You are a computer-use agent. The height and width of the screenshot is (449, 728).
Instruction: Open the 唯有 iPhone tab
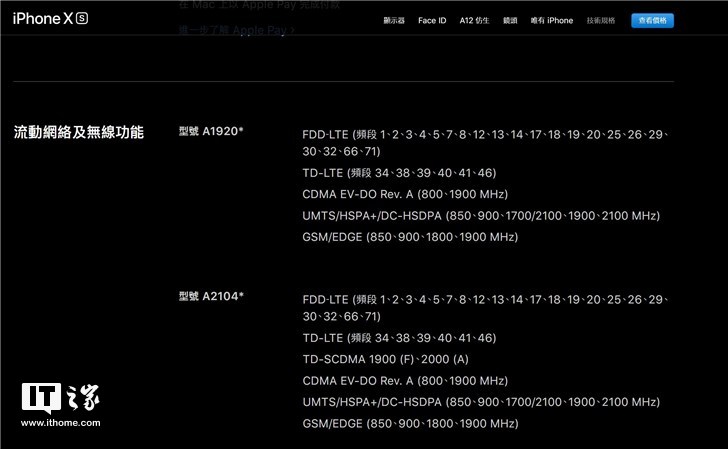[552, 20]
